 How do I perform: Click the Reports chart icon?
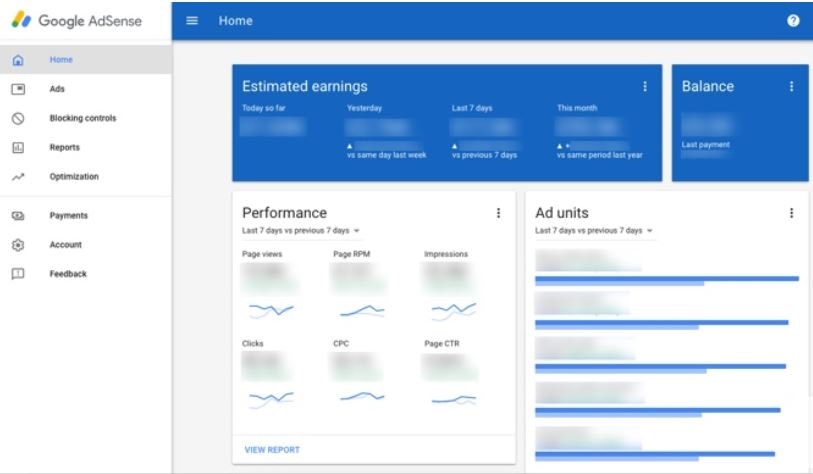pyautogui.click(x=18, y=147)
